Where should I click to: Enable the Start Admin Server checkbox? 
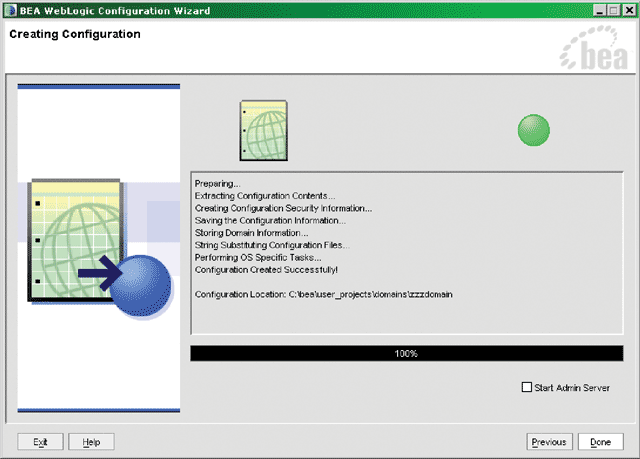(x=527, y=388)
